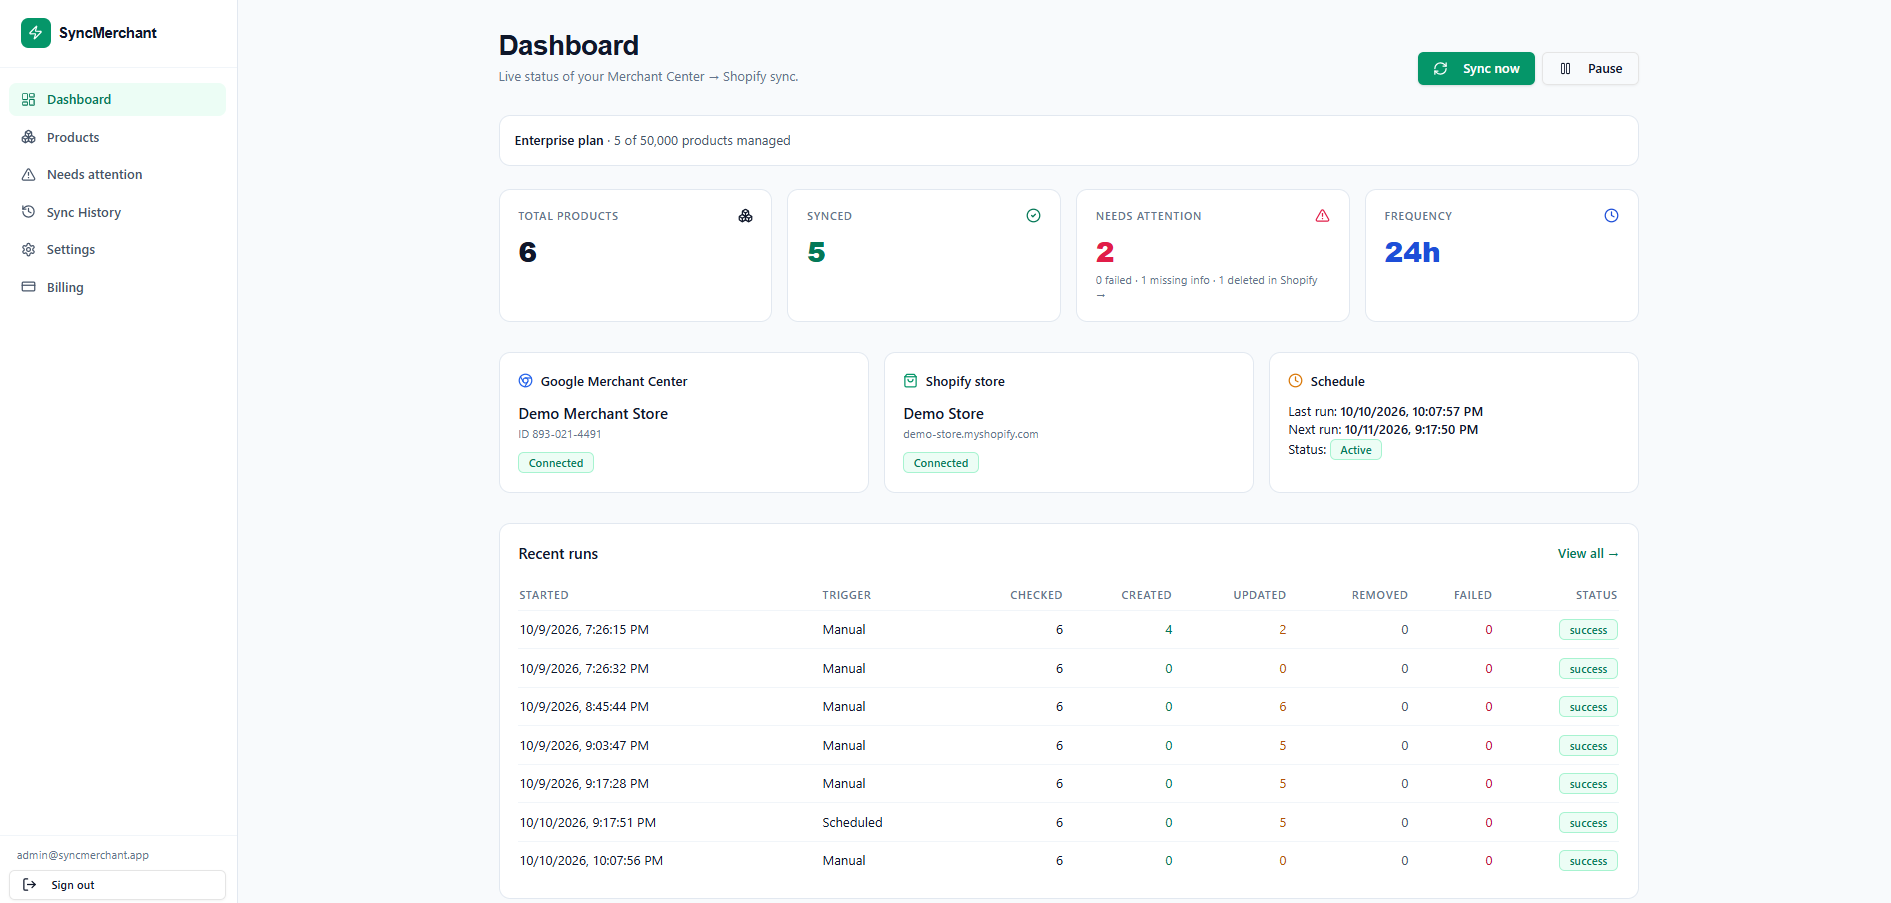Click the 24h frequency value
The image size is (1891, 903).
click(x=1412, y=252)
